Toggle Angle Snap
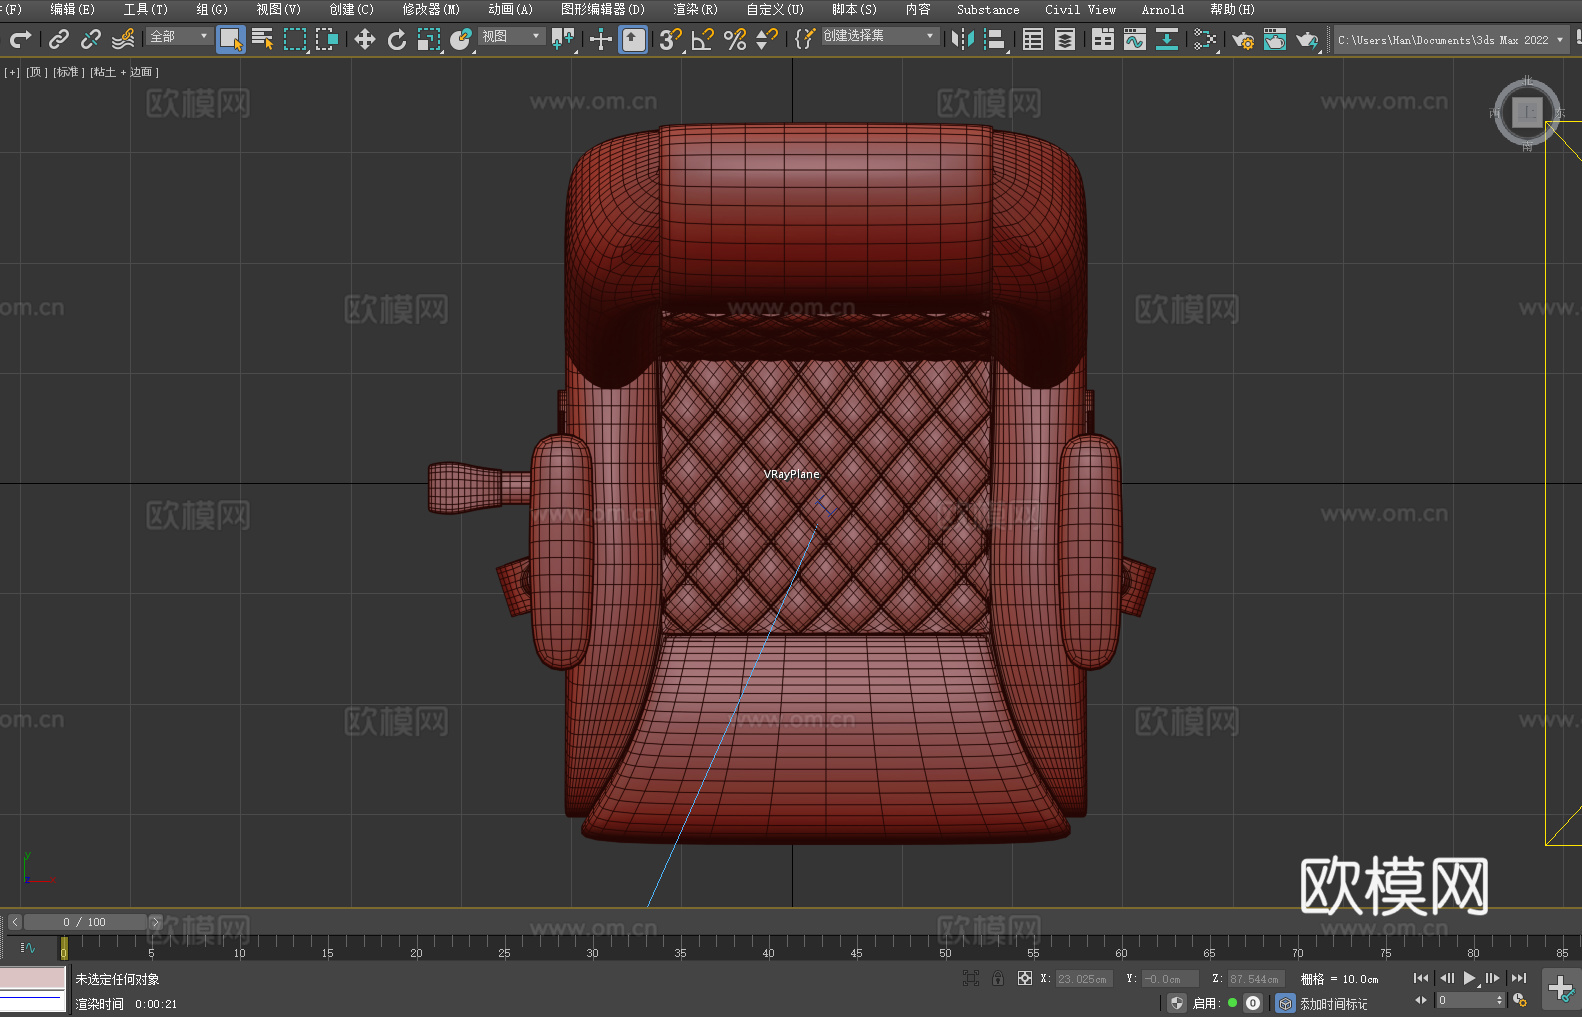This screenshot has width=1582, height=1017. (x=703, y=39)
